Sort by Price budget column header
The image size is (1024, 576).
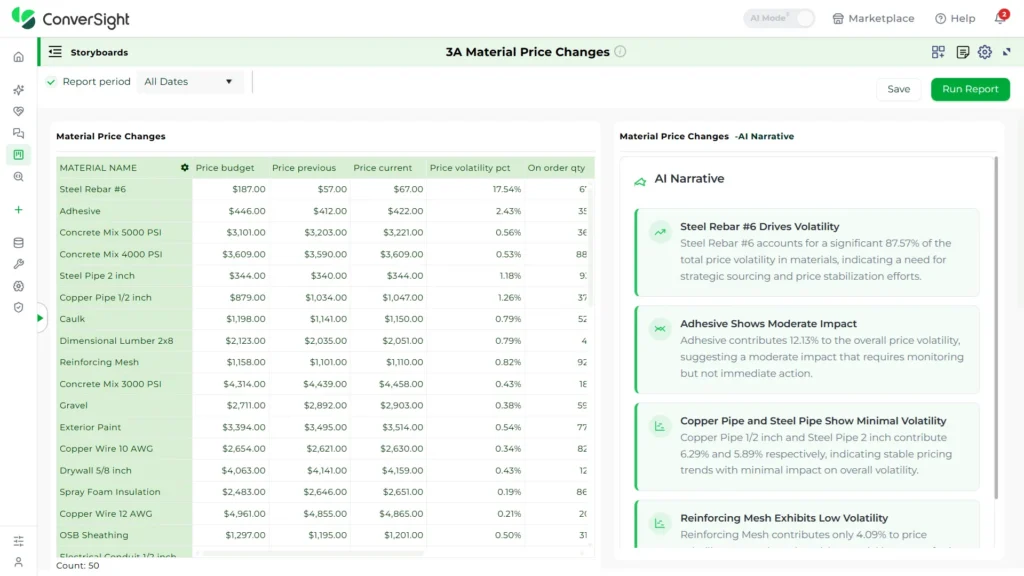pos(225,168)
